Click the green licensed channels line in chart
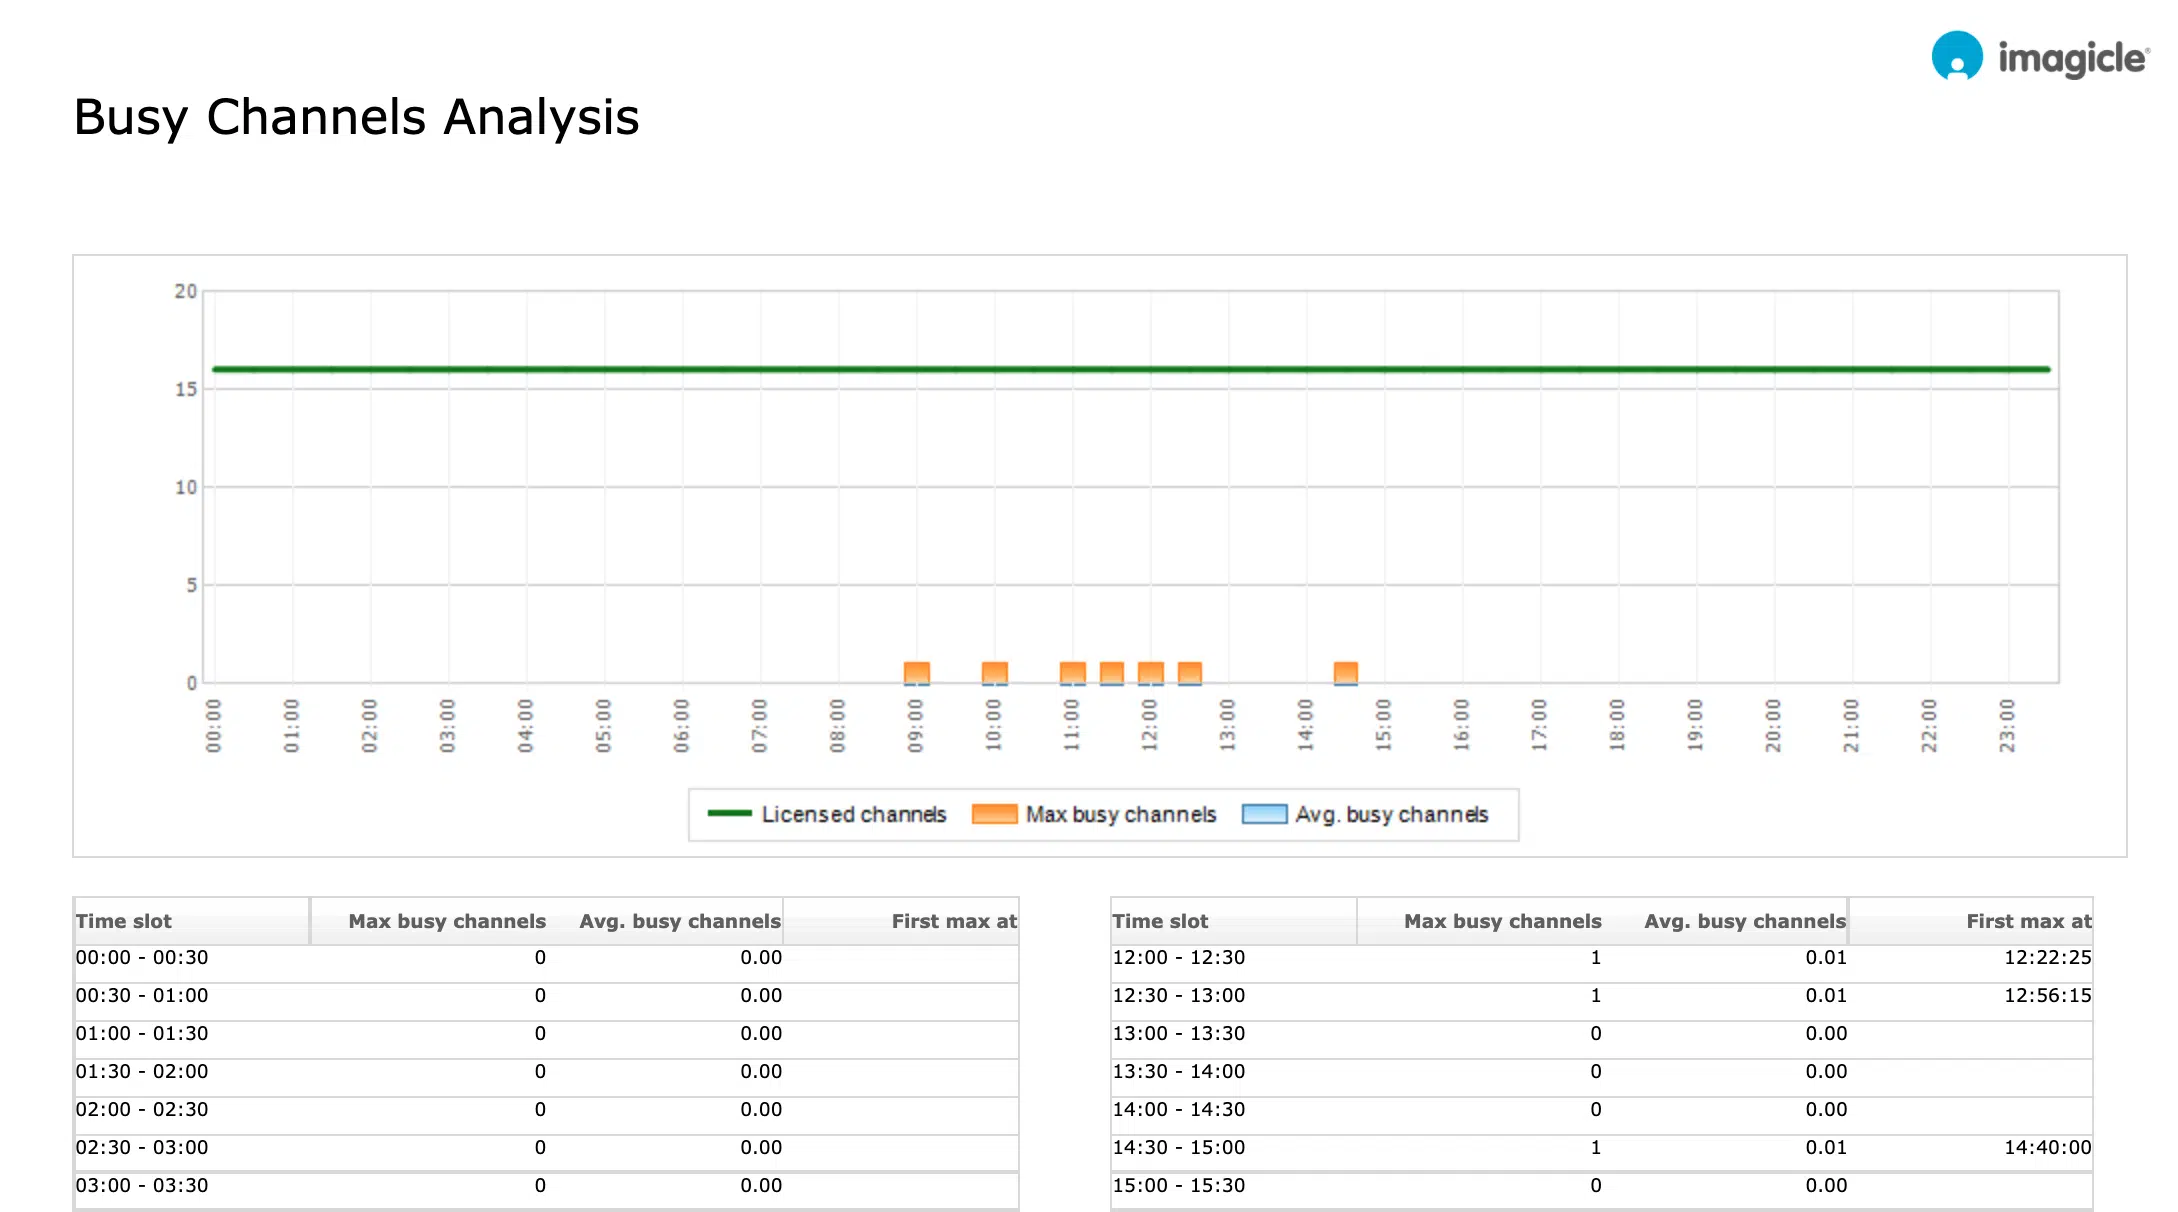2178x1212 pixels. coord(1130,369)
